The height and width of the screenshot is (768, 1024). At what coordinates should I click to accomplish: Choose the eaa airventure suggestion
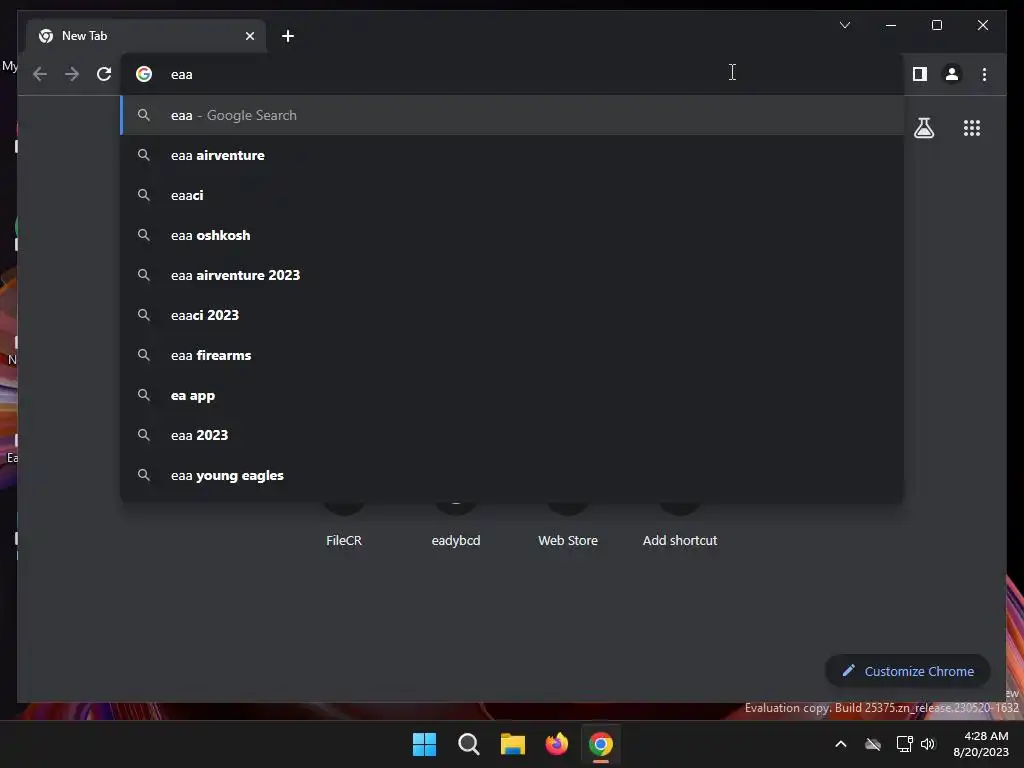[512, 155]
